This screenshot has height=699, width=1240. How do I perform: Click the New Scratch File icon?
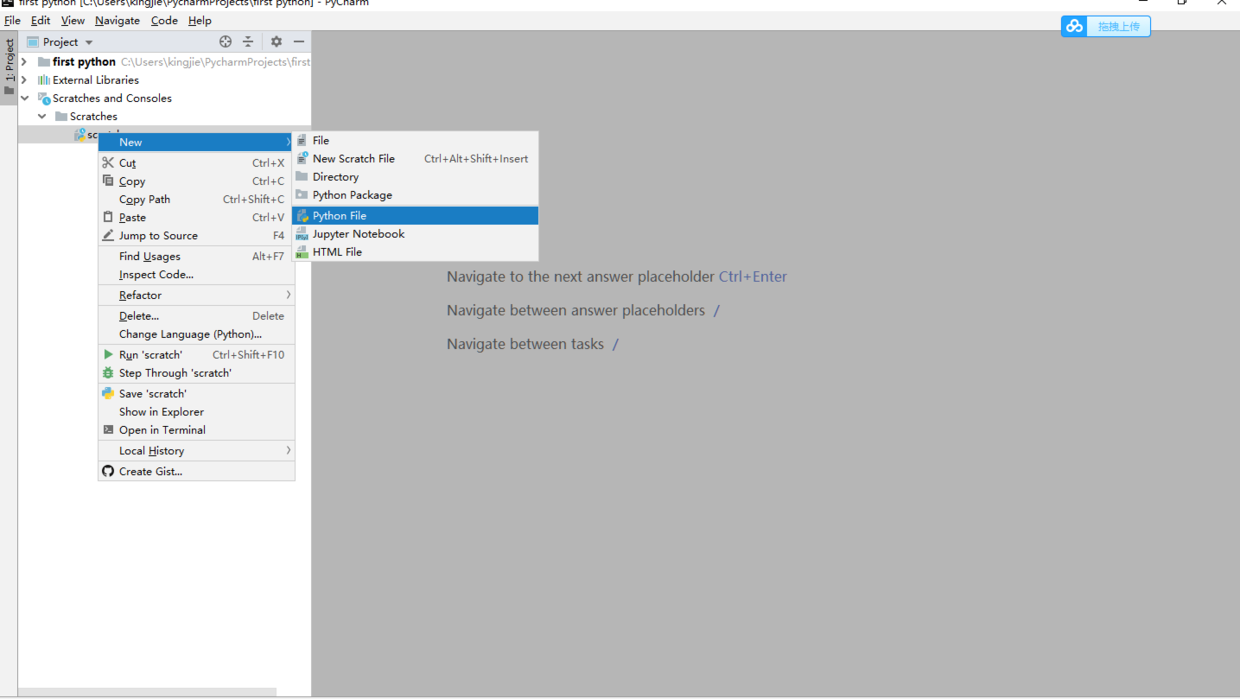(302, 158)
